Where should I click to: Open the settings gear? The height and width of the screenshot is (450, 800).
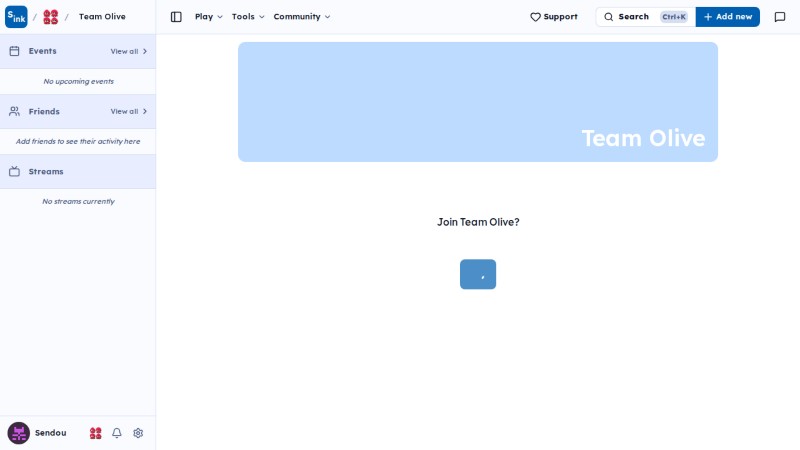click(138, 433)
